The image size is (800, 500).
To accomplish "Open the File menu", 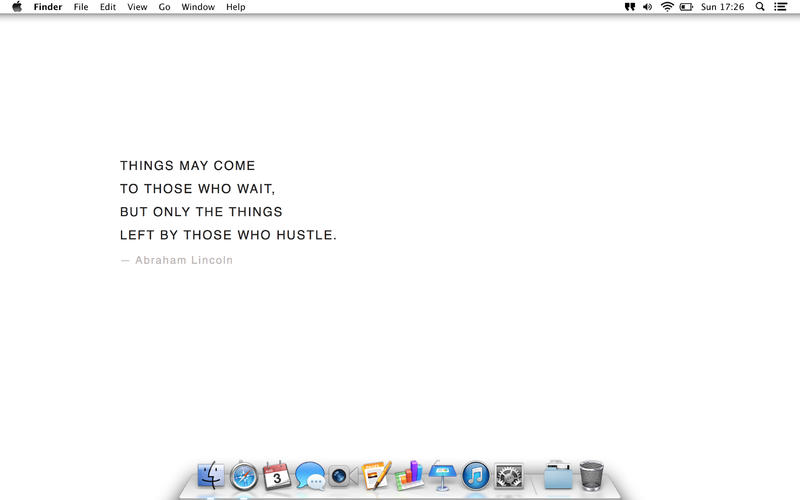I will tap(81, 7).
